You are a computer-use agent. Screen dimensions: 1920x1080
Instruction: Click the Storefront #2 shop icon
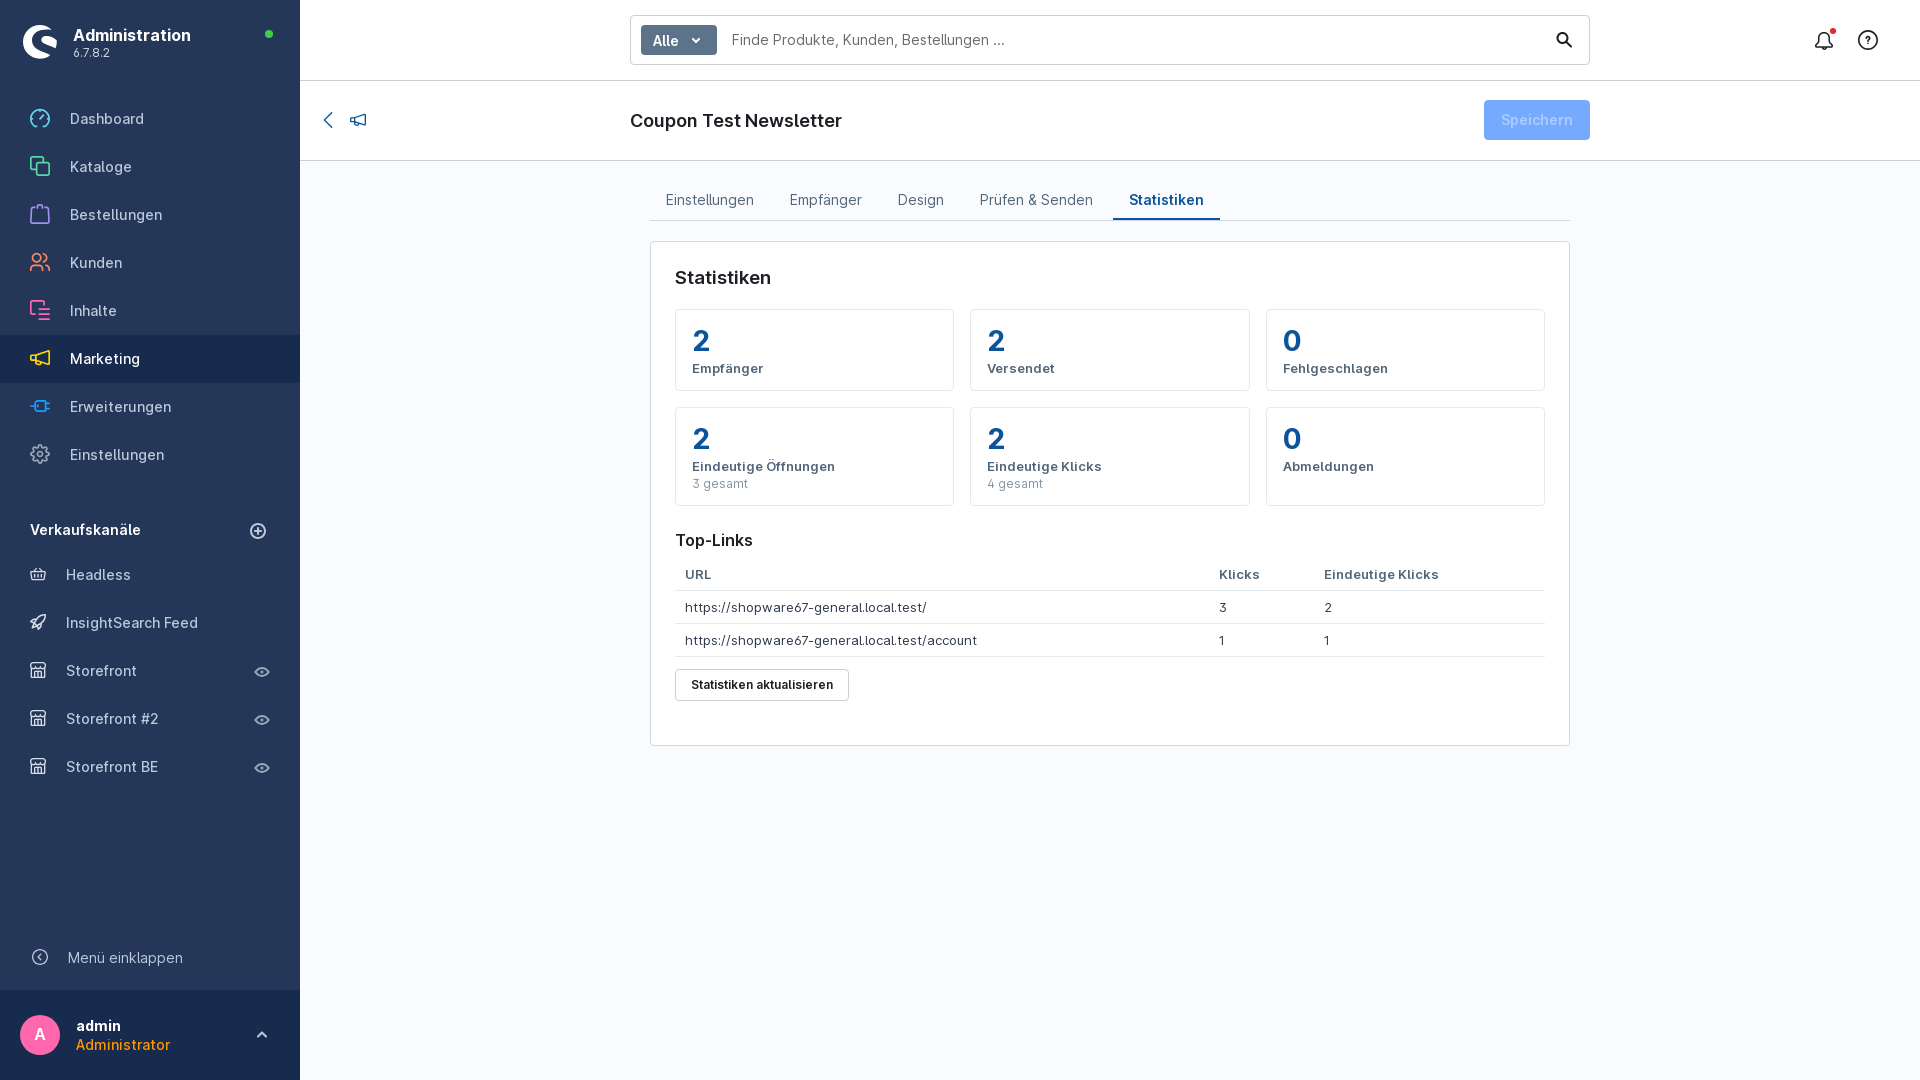(38, 719)
